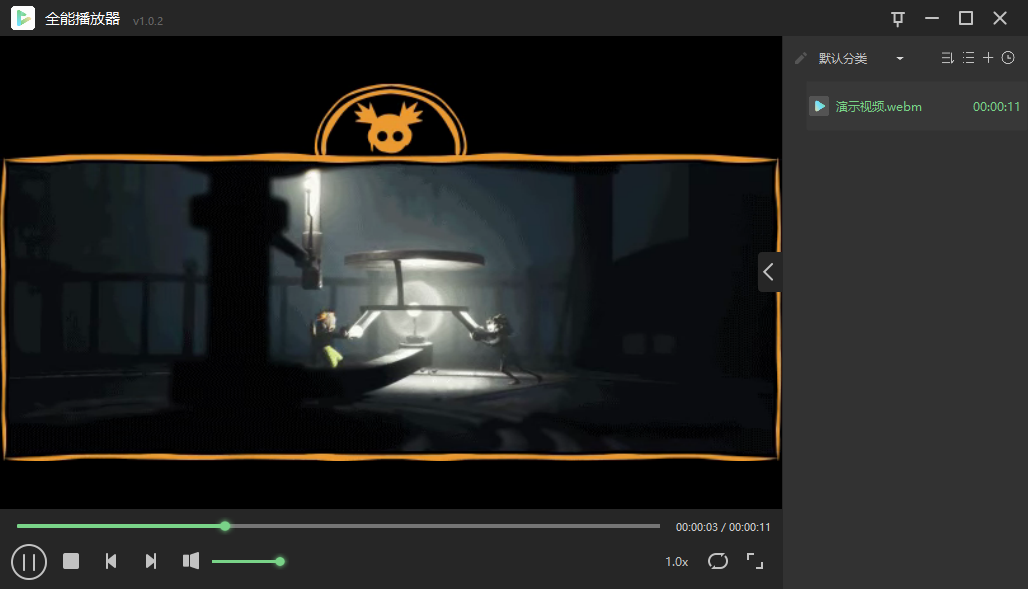Click the volume slider handle

[280, 562]
